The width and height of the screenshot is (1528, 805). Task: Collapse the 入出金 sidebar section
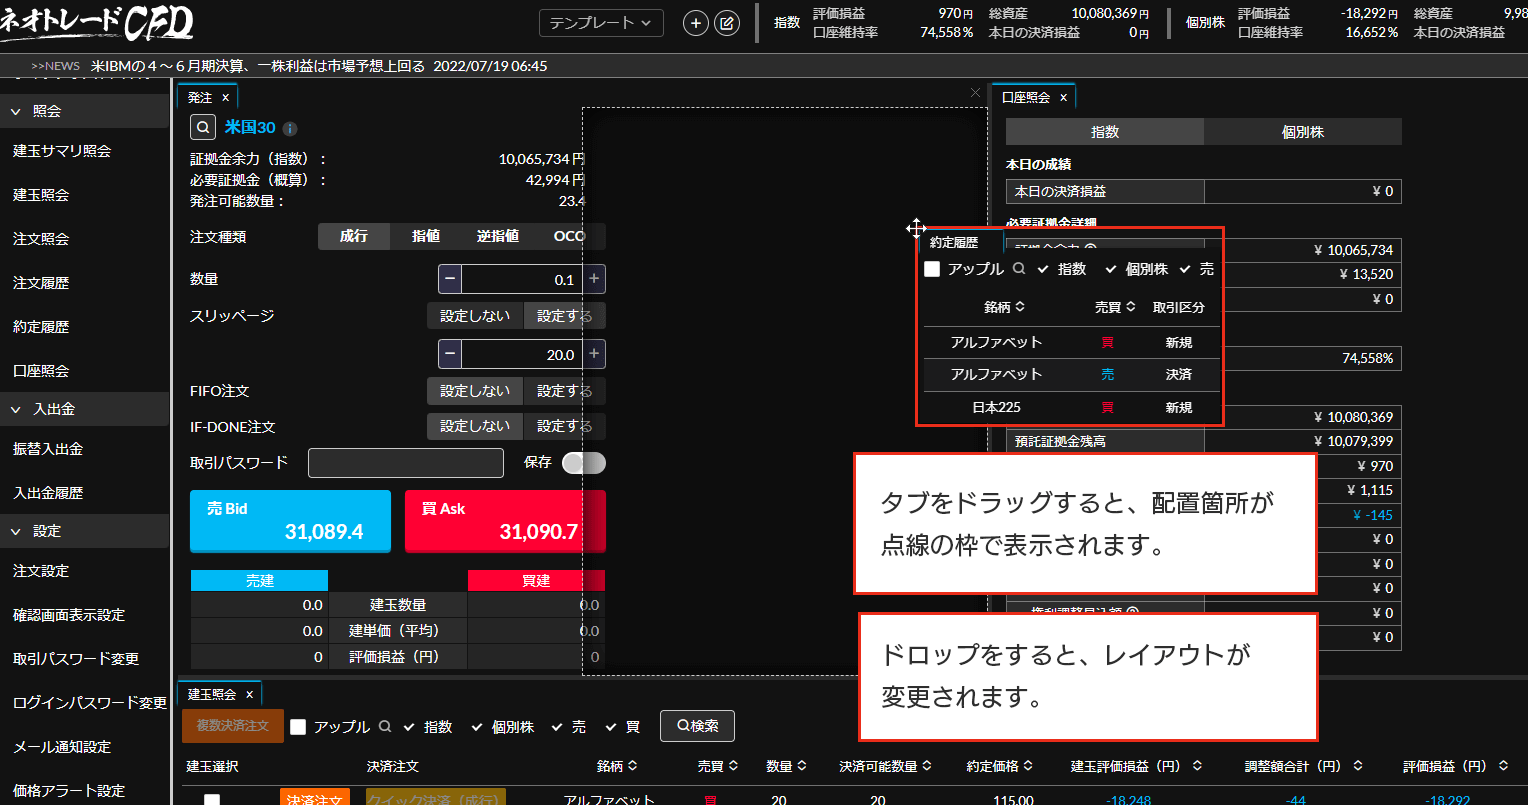tap(84, 409)
